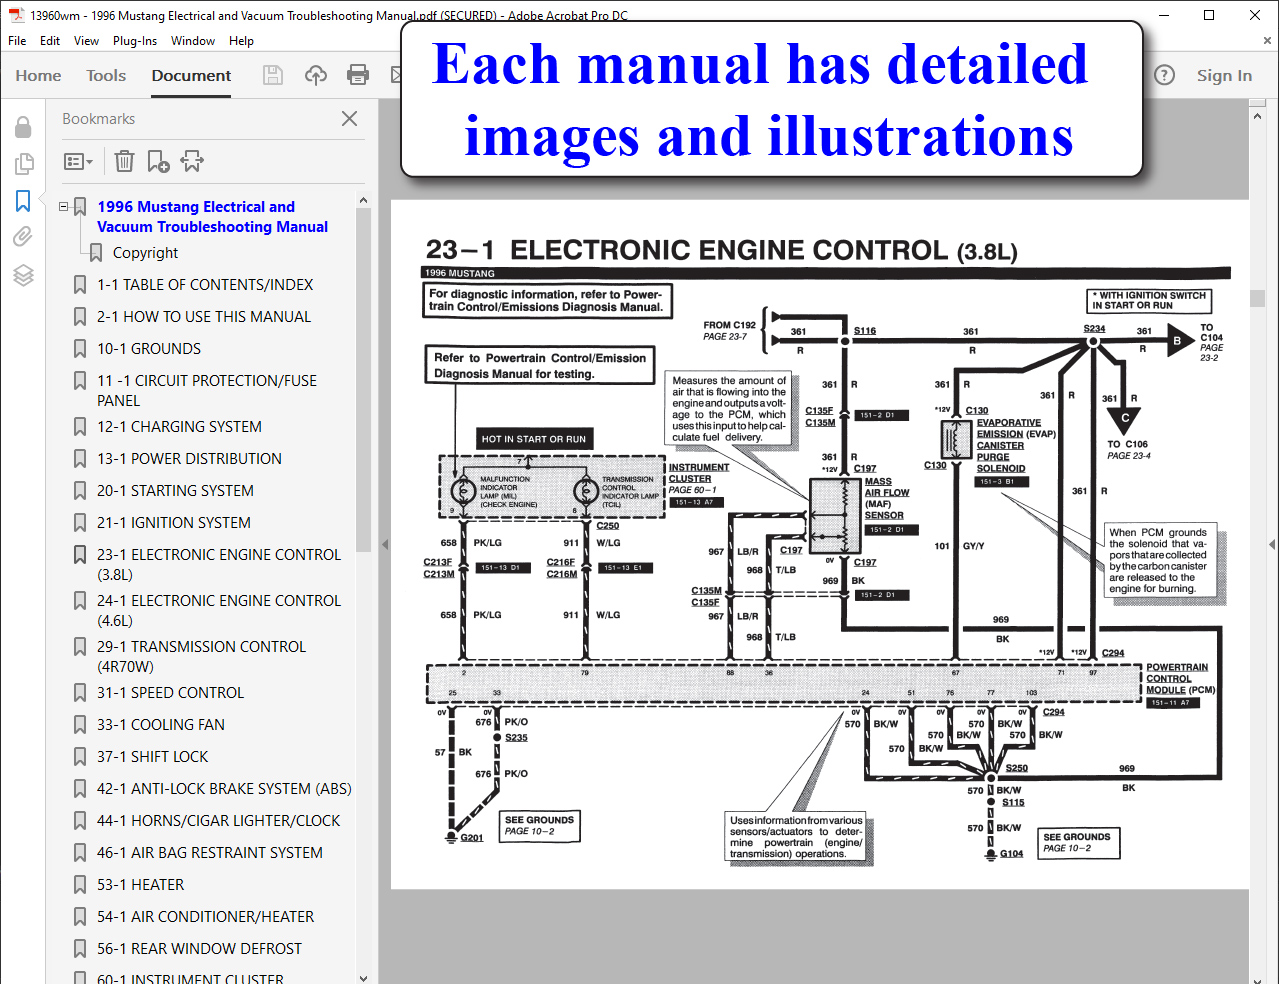Image resolution: width=1280 pixels, height=984 pixels.
Task: Switch to the Home tab
Action: (x=38, y=75)
